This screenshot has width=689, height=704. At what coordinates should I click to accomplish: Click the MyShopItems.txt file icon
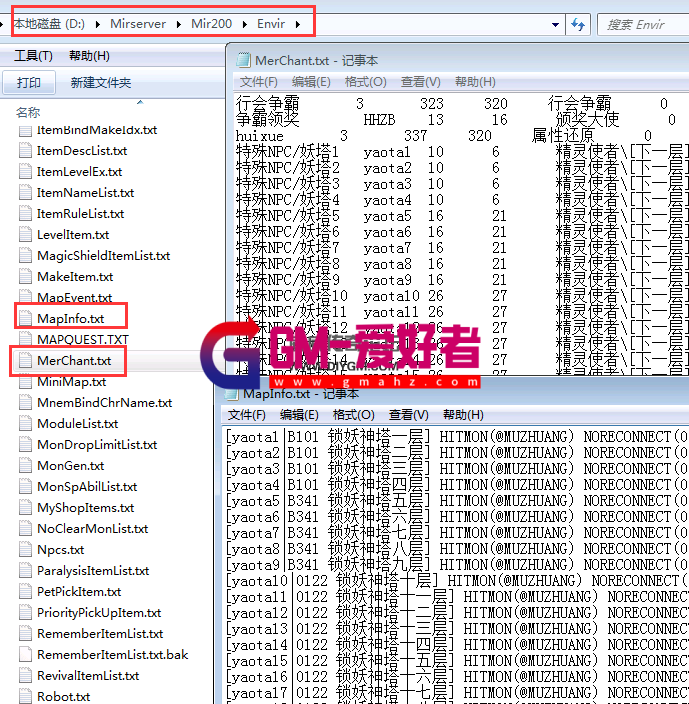pos(26,508)
